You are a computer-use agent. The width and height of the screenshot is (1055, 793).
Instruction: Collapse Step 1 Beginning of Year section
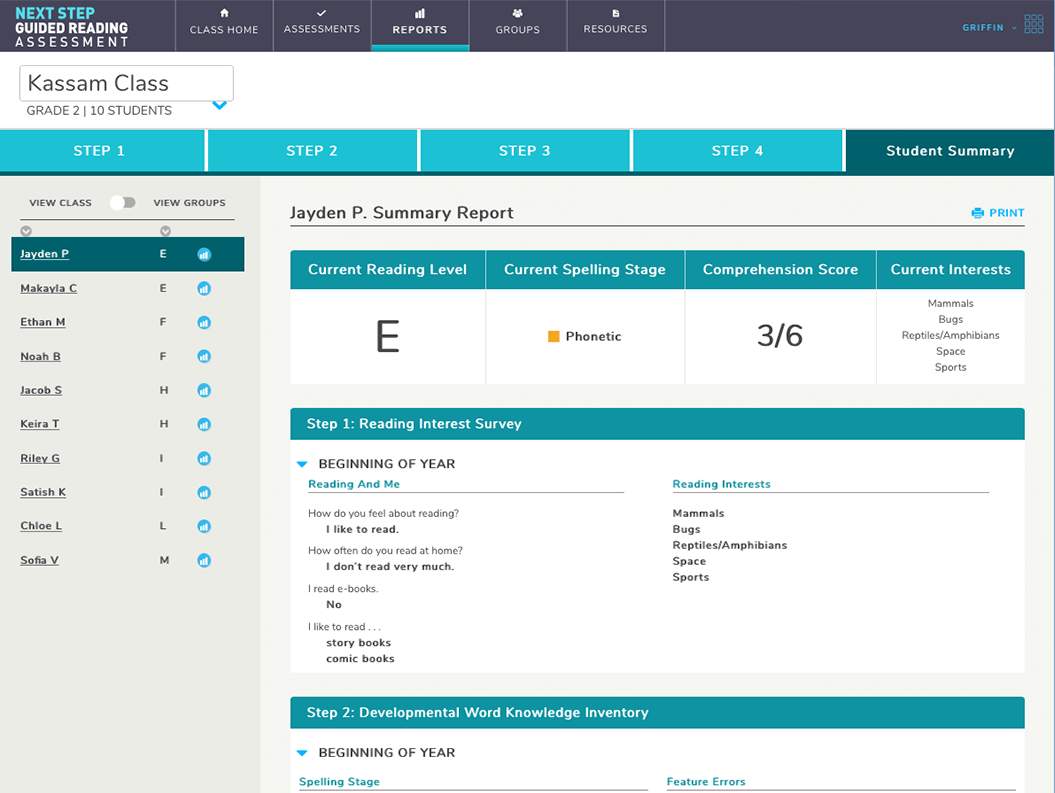pyautogui.click(x=301, y=464)
